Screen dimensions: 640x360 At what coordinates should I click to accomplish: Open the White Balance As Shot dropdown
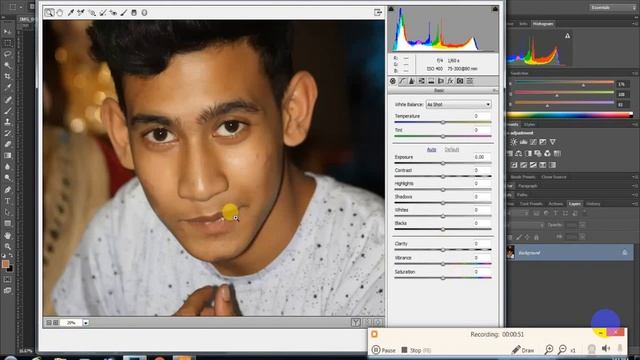click(x=458, y=104)
